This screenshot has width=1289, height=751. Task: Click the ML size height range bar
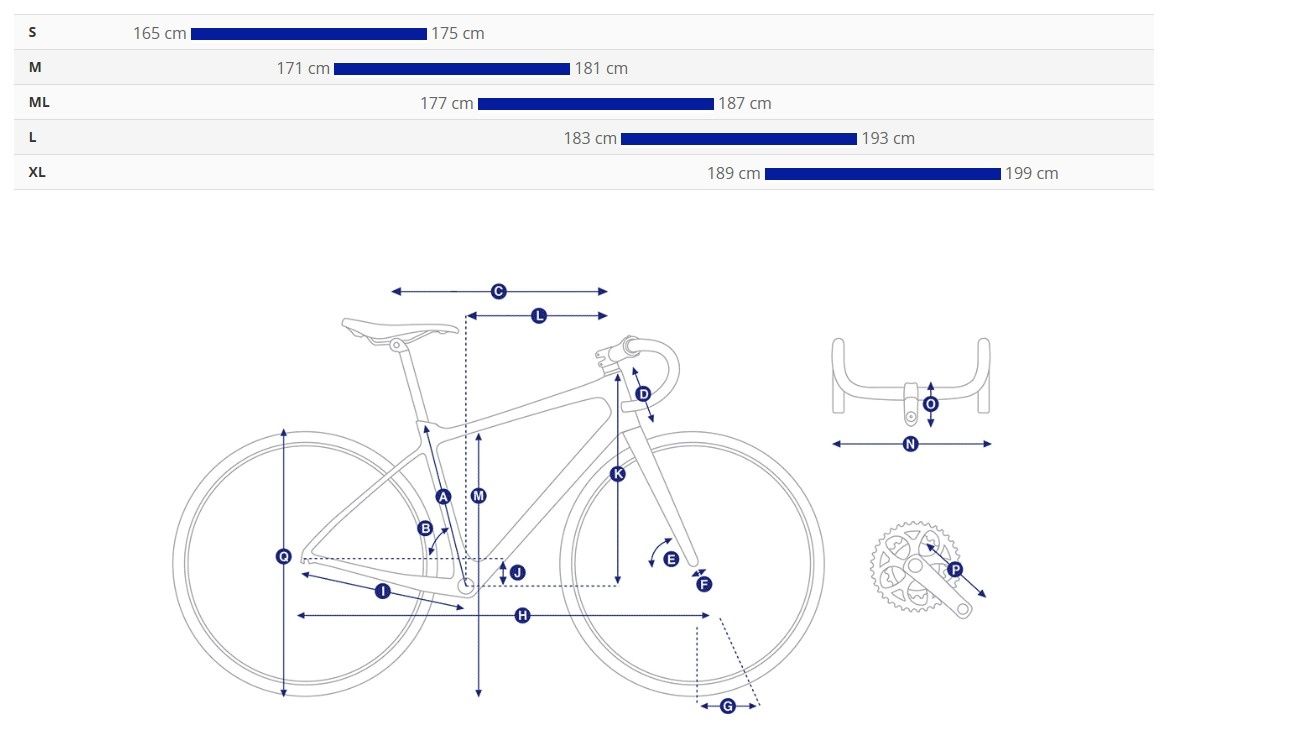[x=596, y=104]
